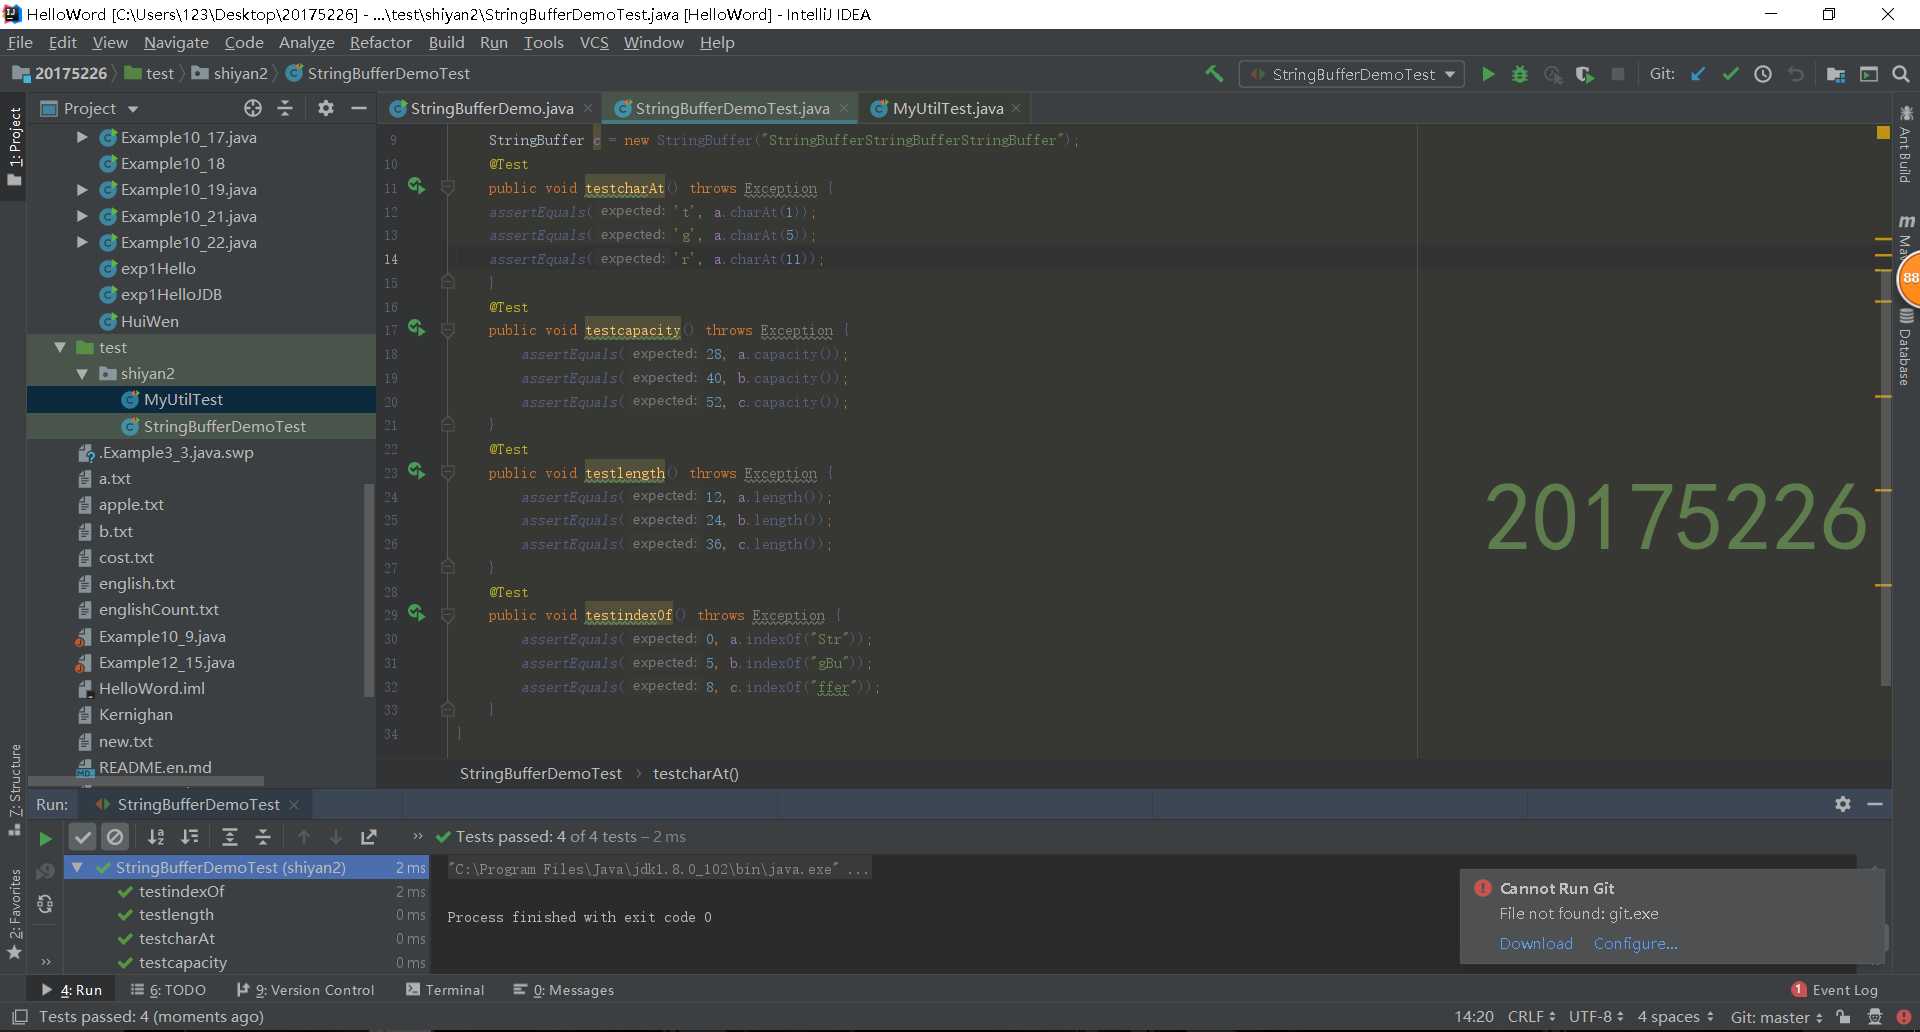Image resolution: width=1920 pixels, height=1032 pixels.
Task: Toggle tool window stripes button in status bar
Action: click(x=19, y=1017)
